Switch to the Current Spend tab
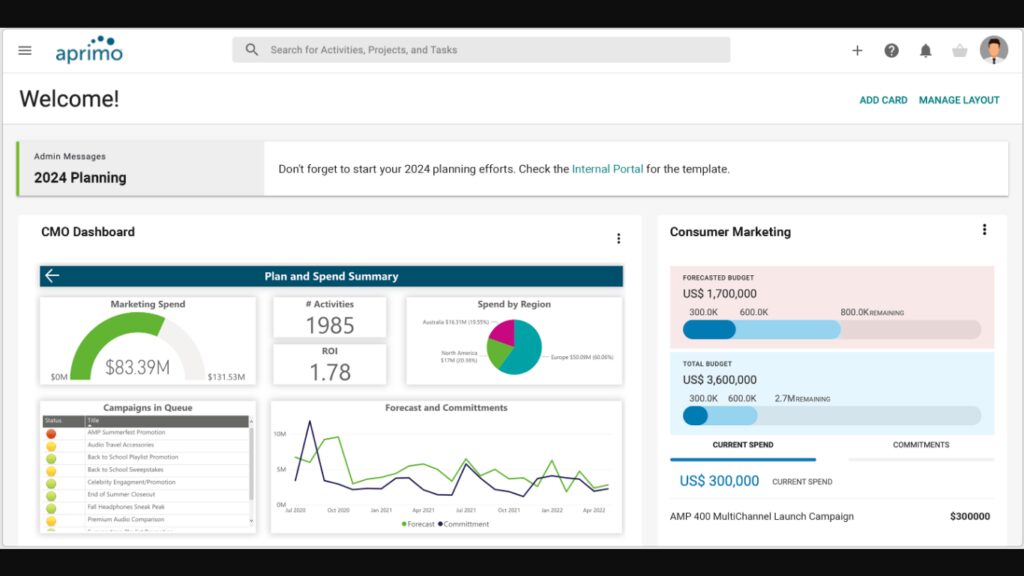Viewport: 1024px width, 576px height. [x=742, y=445]
